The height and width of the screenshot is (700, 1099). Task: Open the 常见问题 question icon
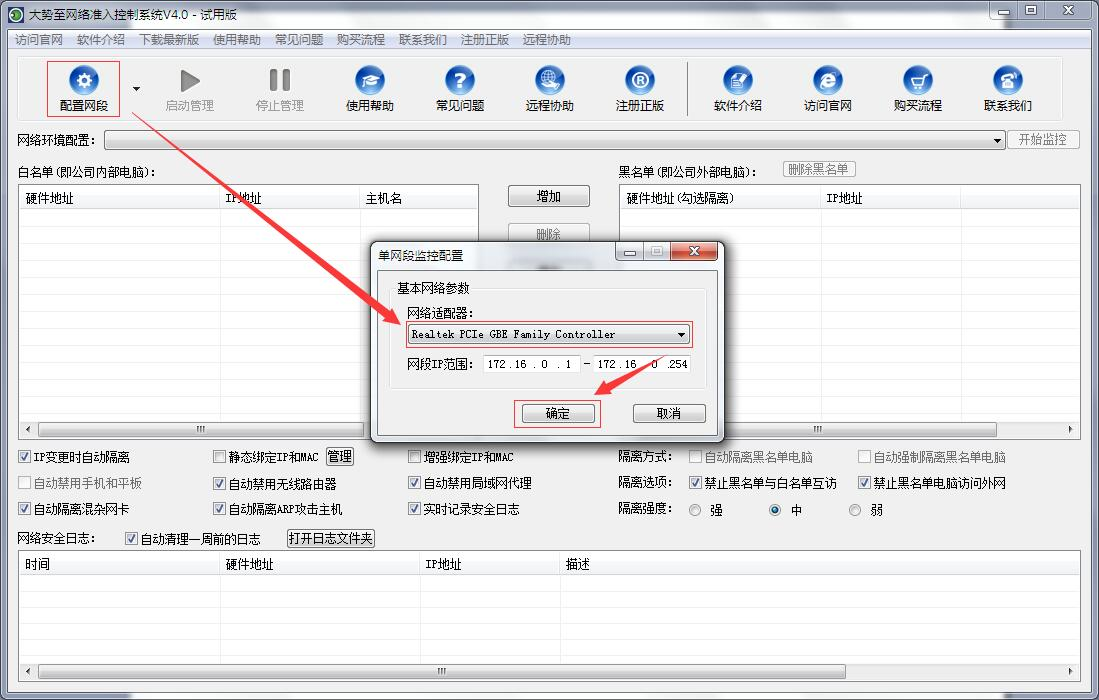460,81
